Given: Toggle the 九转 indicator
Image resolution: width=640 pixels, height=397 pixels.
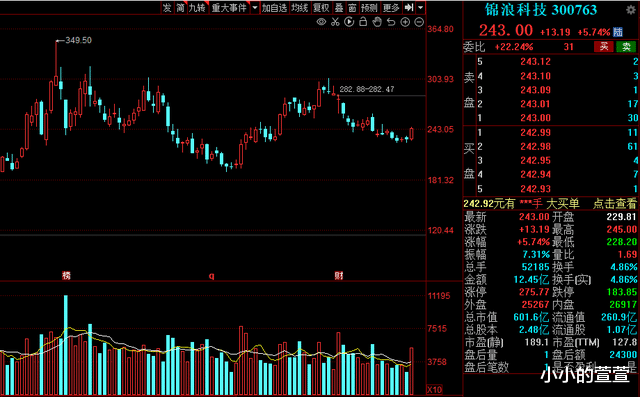Looking at the screenshot, I should (197, 7).
